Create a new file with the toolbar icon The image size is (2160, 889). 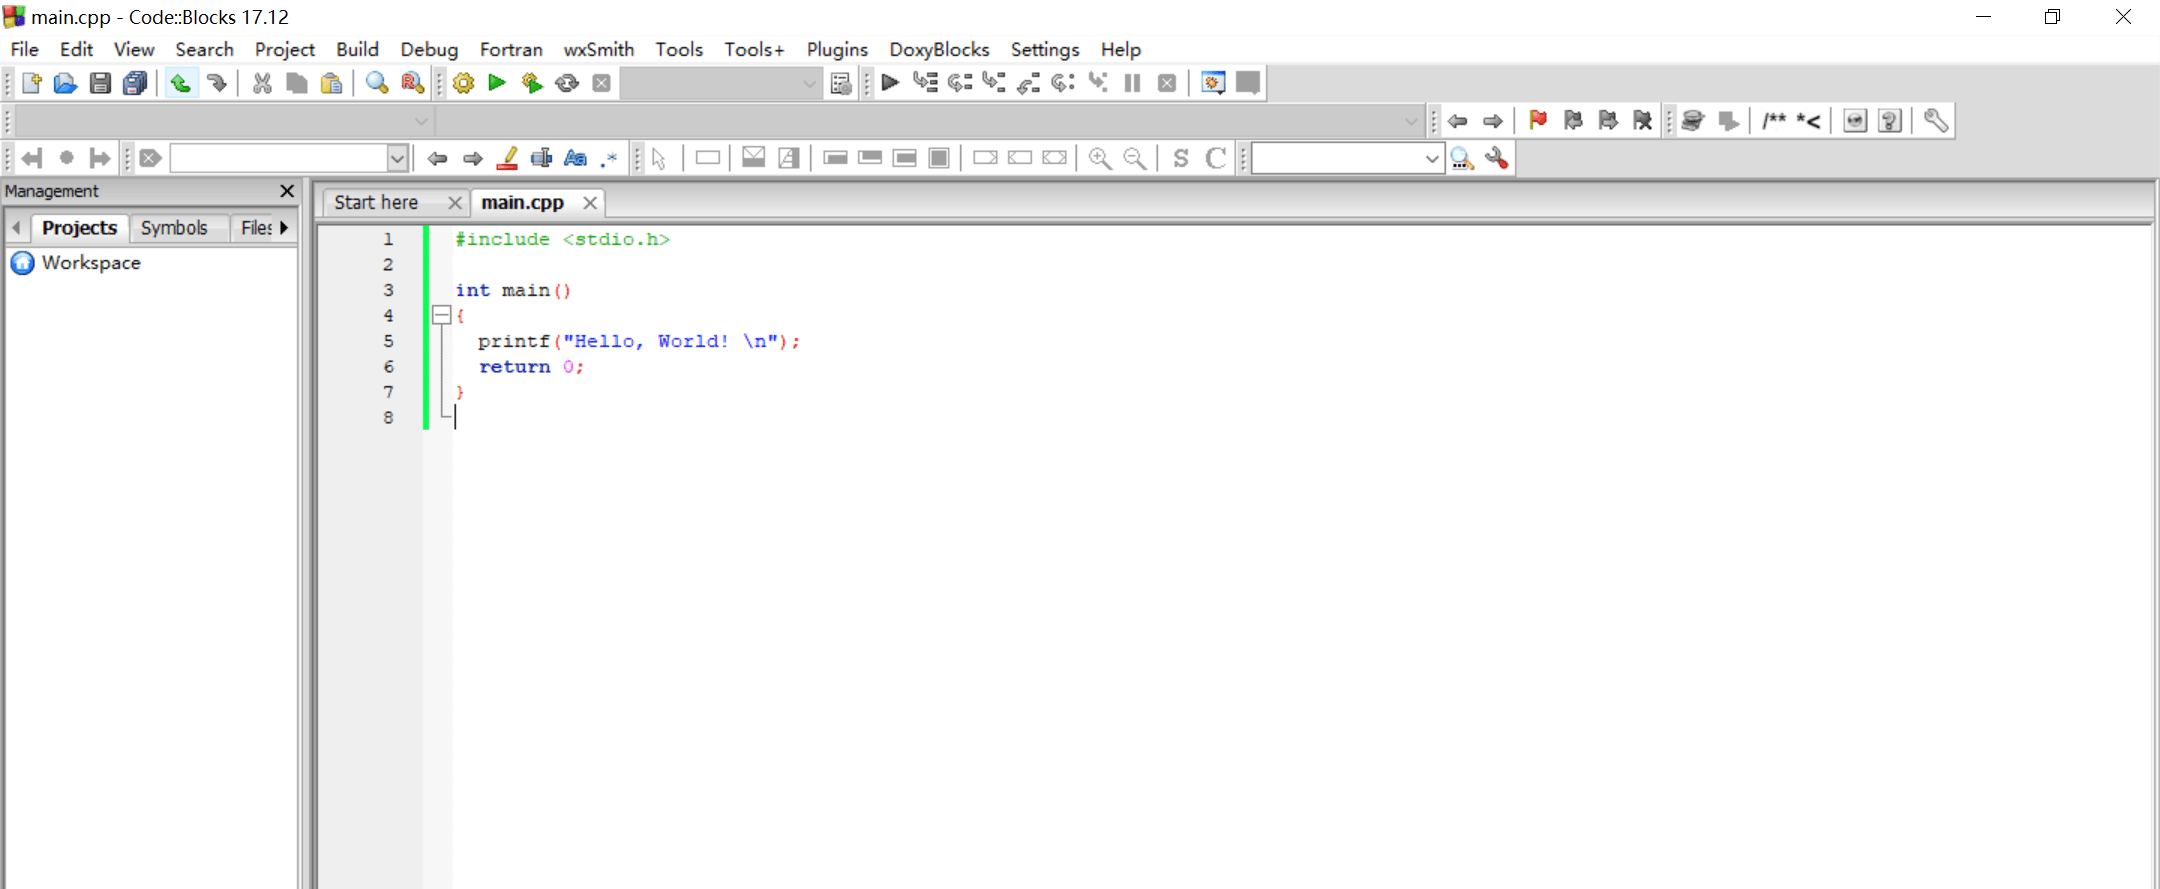tap(31, 83)
